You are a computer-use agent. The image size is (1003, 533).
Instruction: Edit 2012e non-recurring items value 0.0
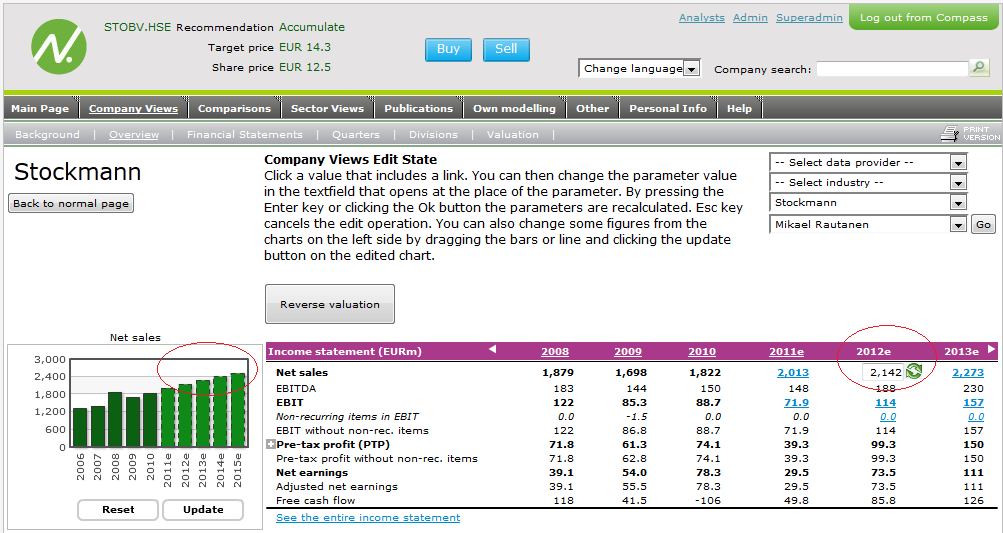888,417
